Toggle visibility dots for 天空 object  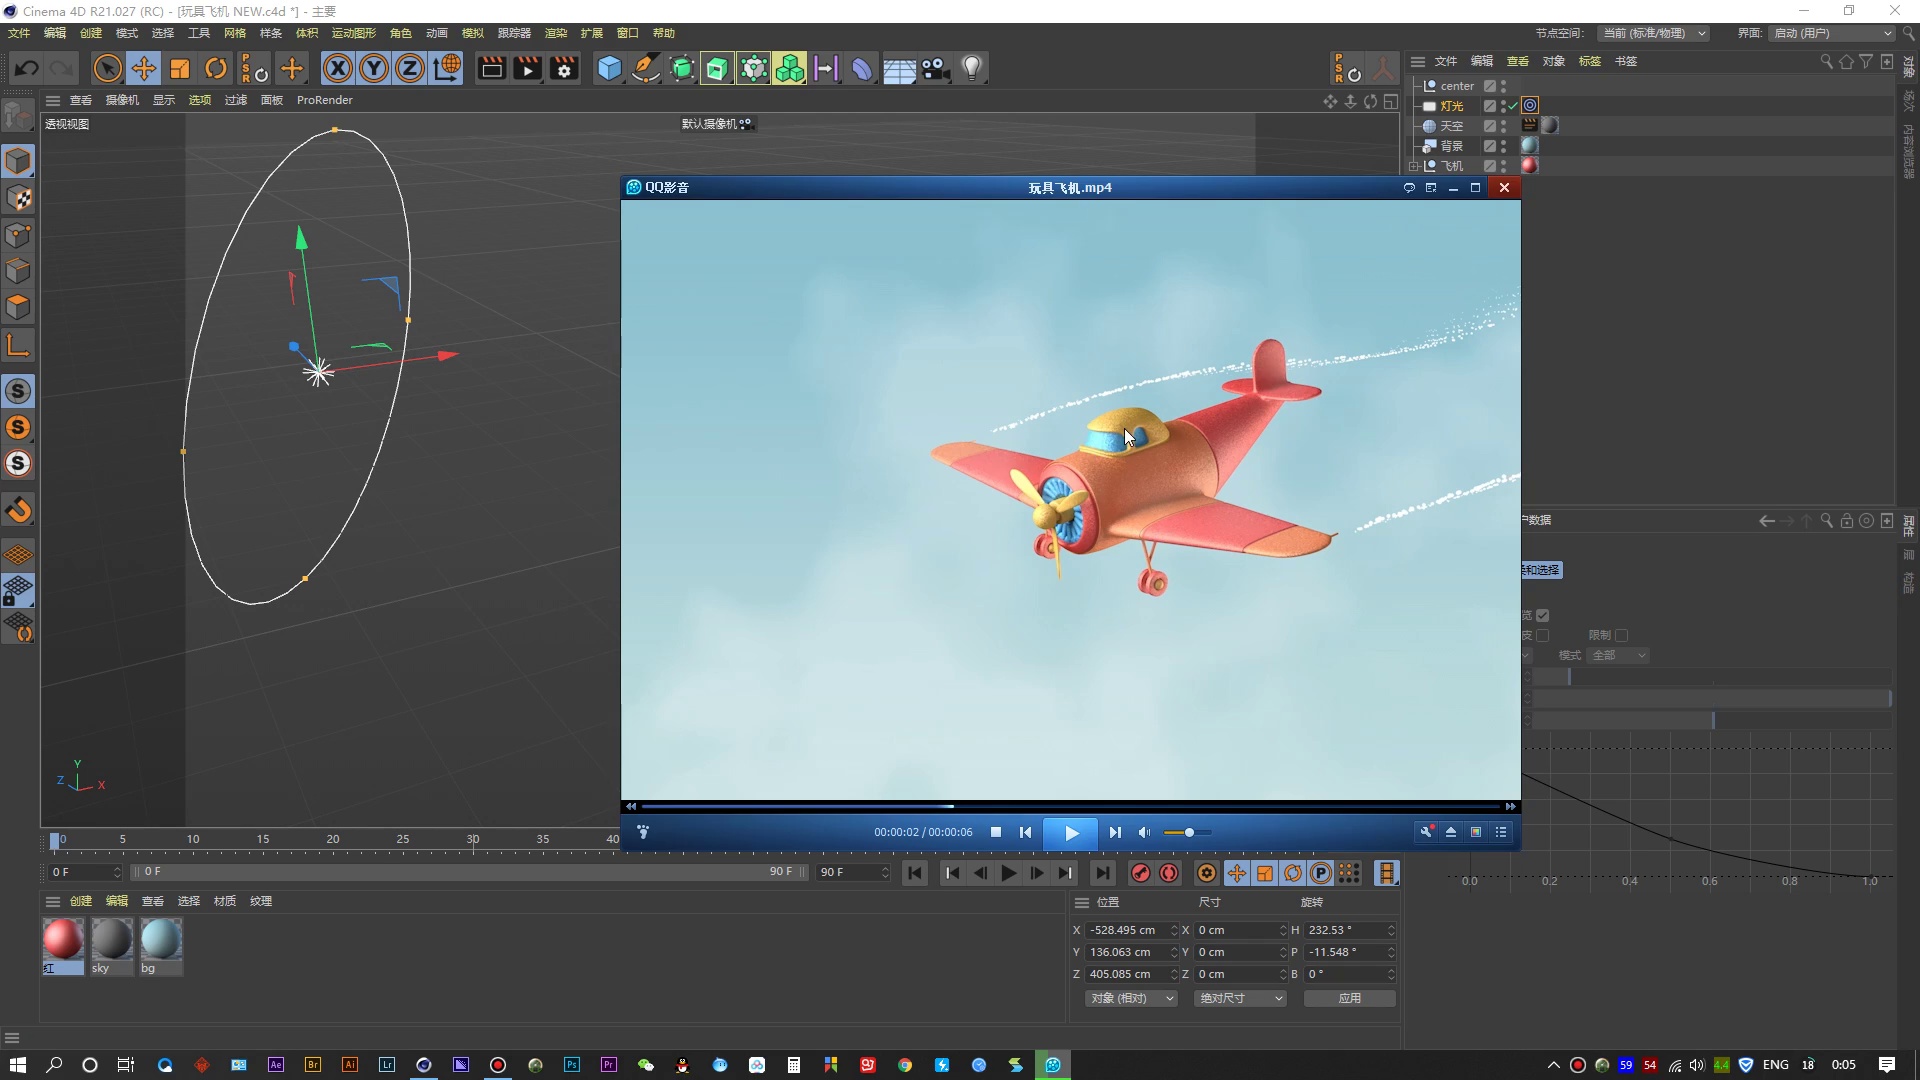coord(1503,126)
